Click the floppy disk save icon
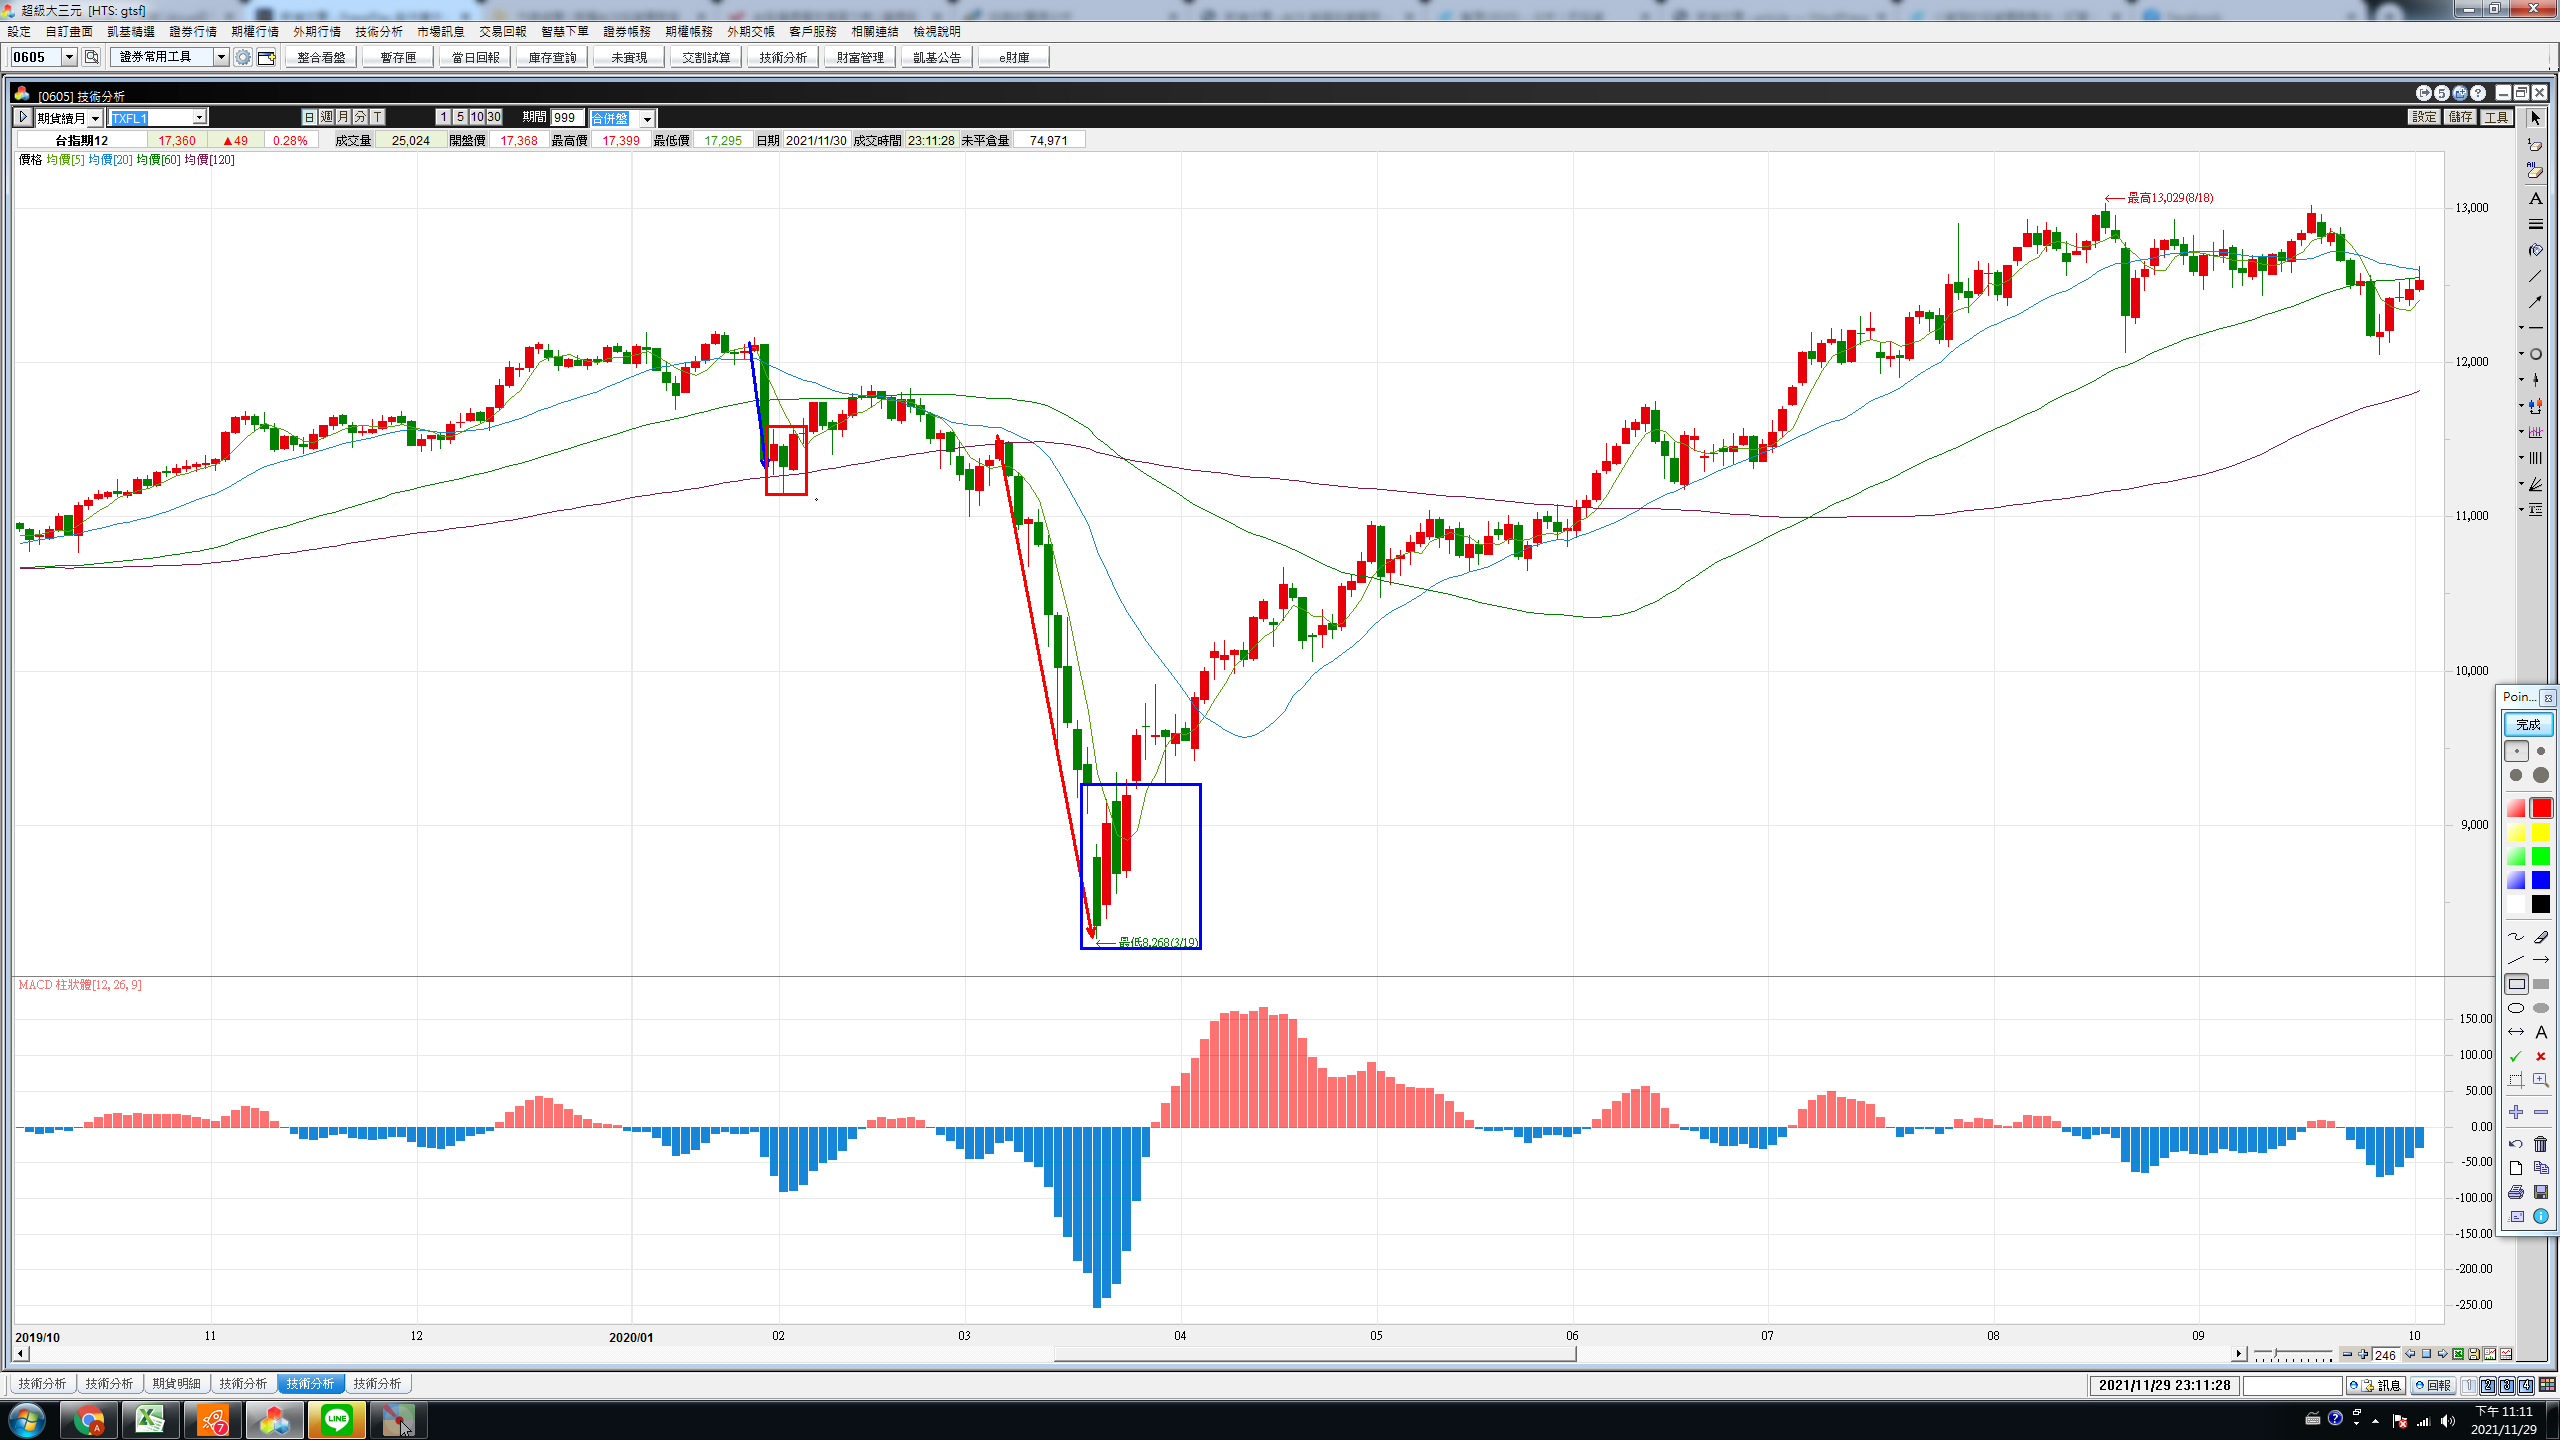The height and width of the screenshot is (1440, 2560). 2541,1192
